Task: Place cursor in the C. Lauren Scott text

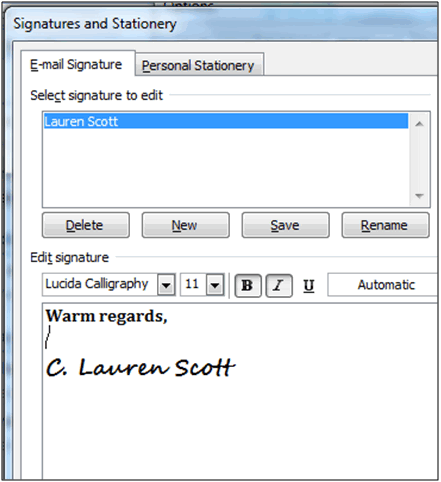Action: [140, 368]
